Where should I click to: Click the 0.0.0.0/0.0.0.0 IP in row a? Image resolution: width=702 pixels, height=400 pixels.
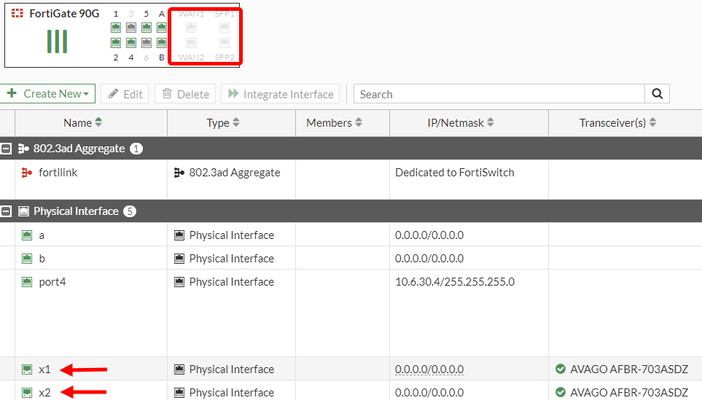[429, 235]
